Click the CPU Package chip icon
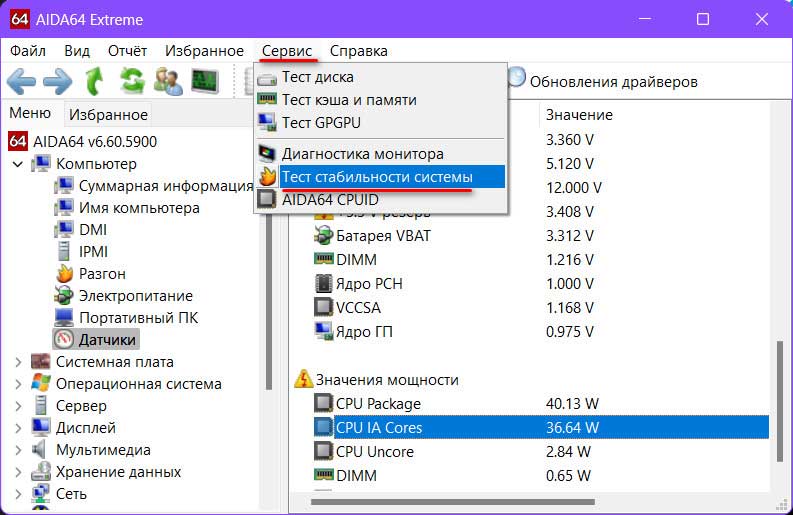 323,403
